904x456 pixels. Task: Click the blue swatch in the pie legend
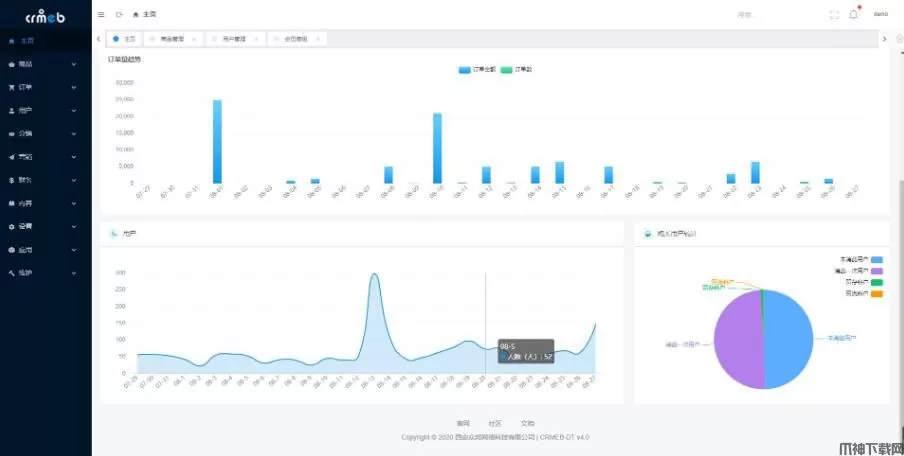point(877,260)
